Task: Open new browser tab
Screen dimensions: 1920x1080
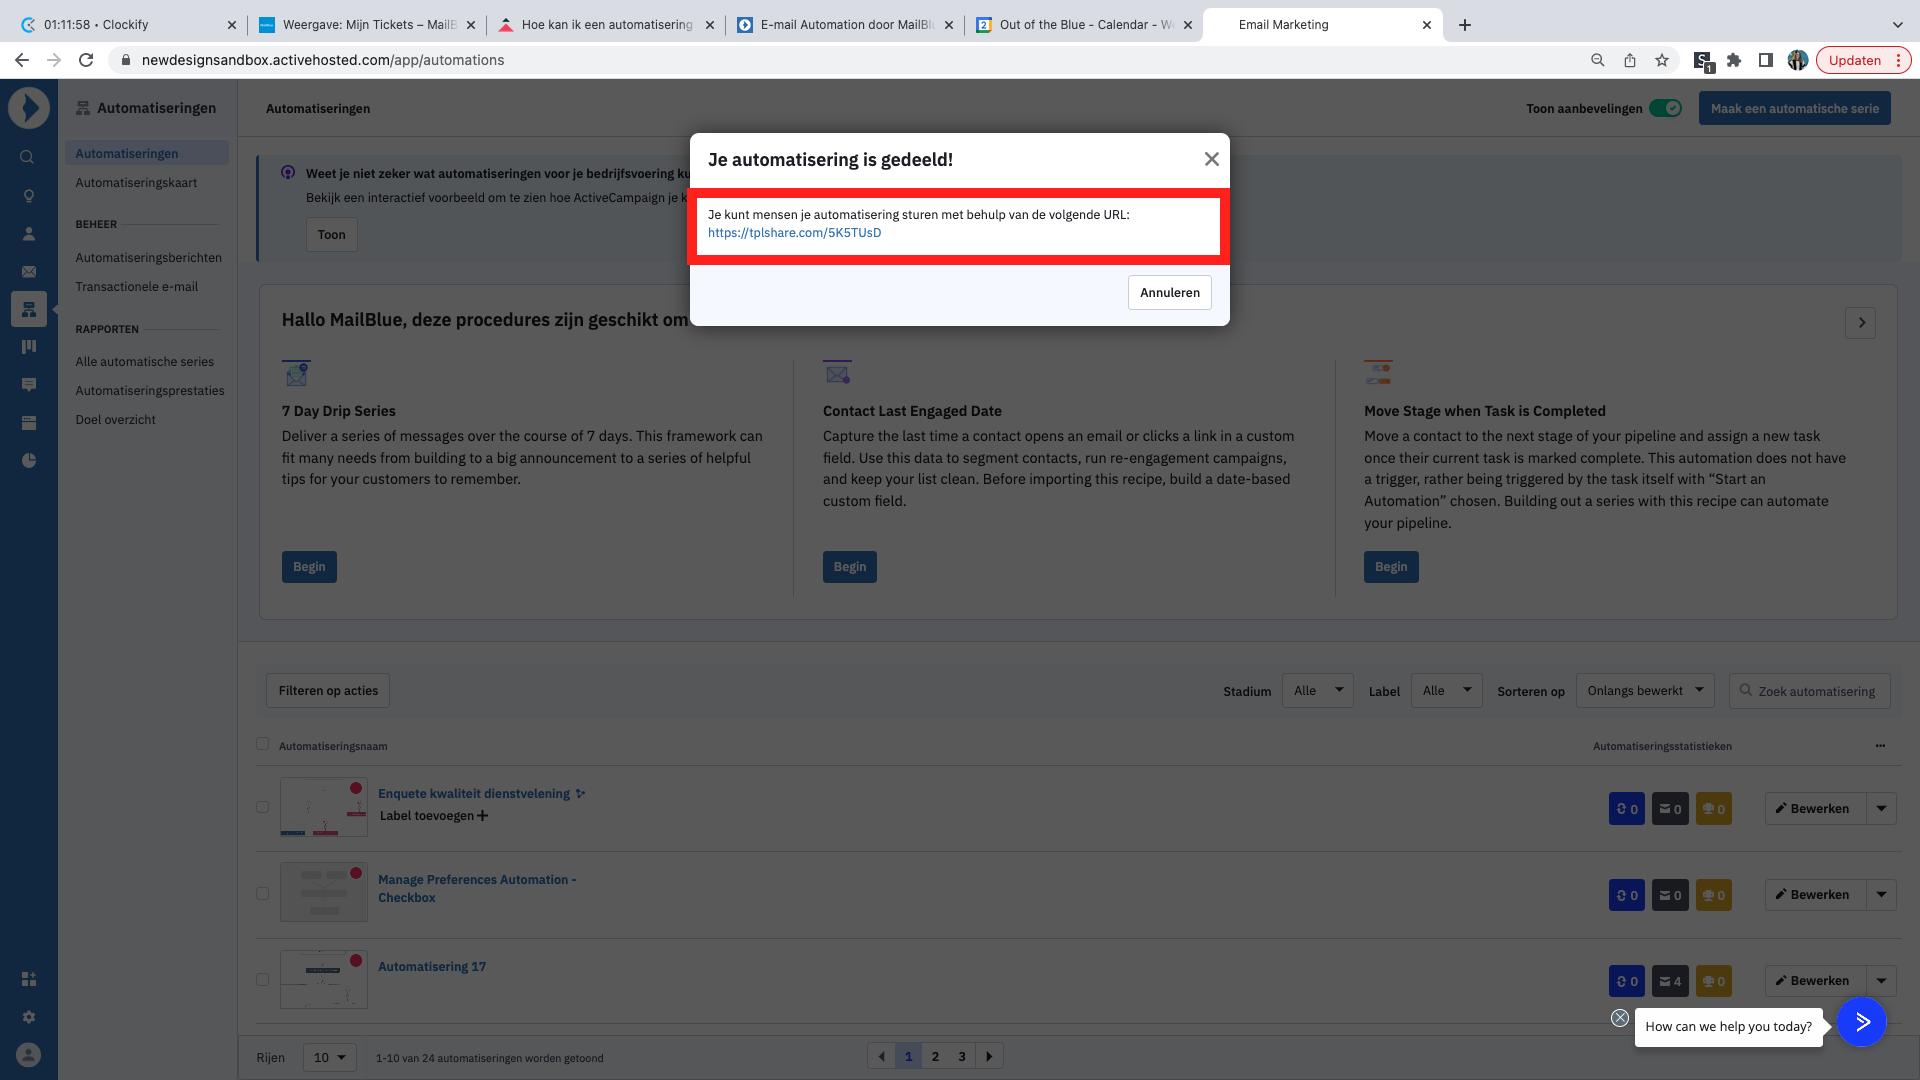Action: (1465, 25)
